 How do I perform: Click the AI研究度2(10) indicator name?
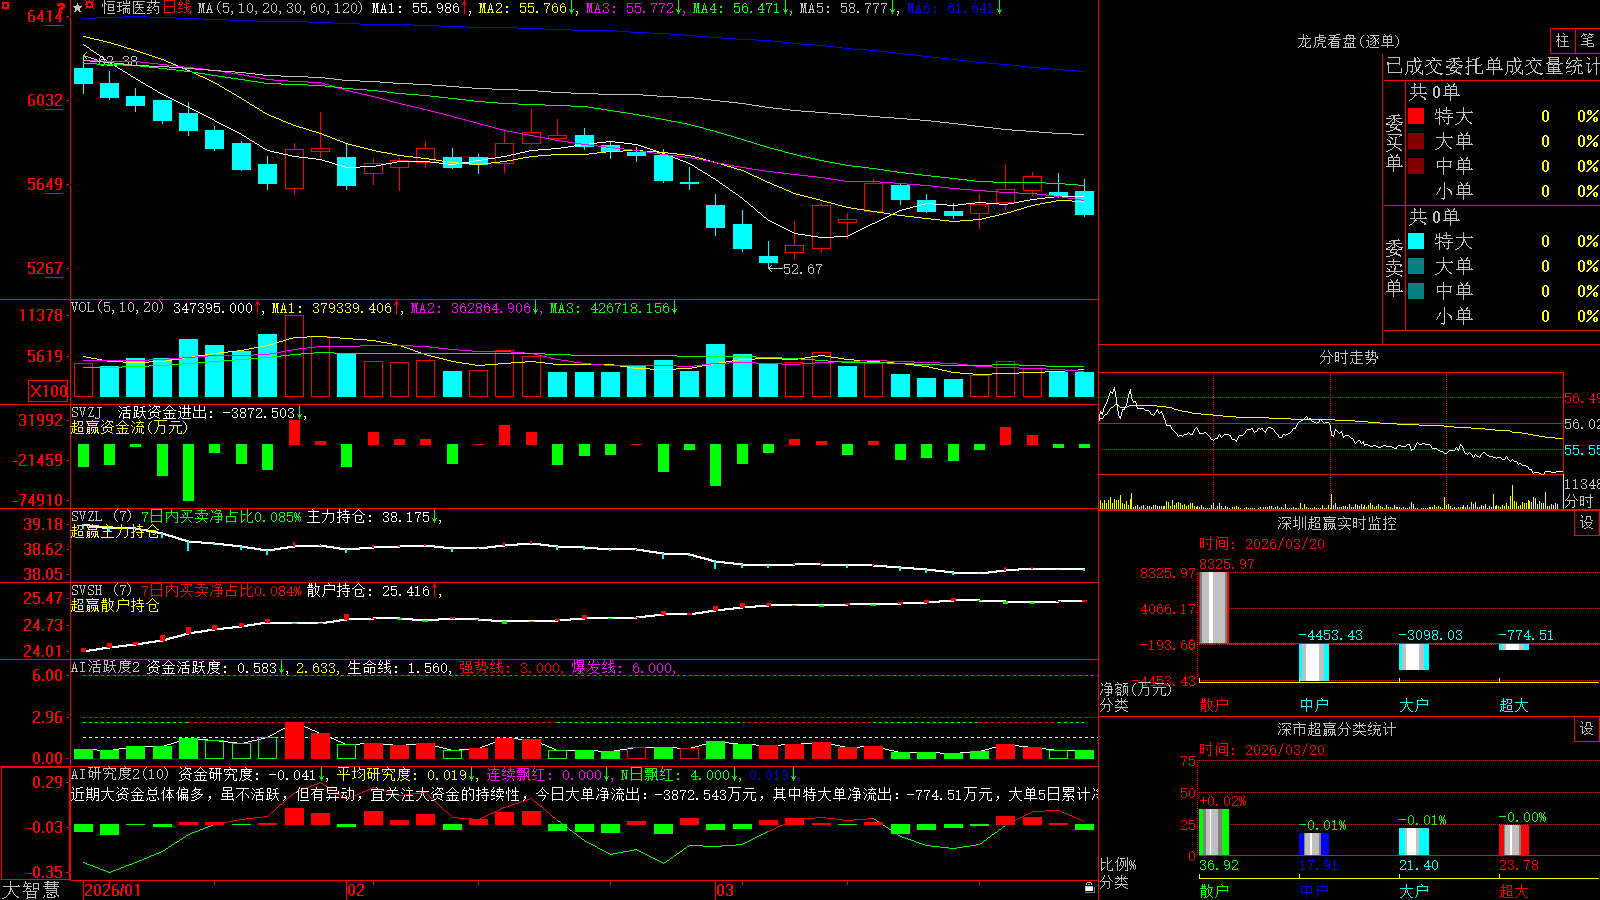click(x=121, y=774)
